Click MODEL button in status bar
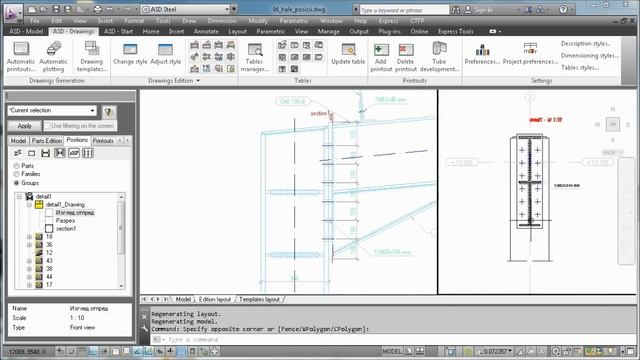Image resolution: width=640 pixels, height=360 pixels. click(x=392, y=351)
